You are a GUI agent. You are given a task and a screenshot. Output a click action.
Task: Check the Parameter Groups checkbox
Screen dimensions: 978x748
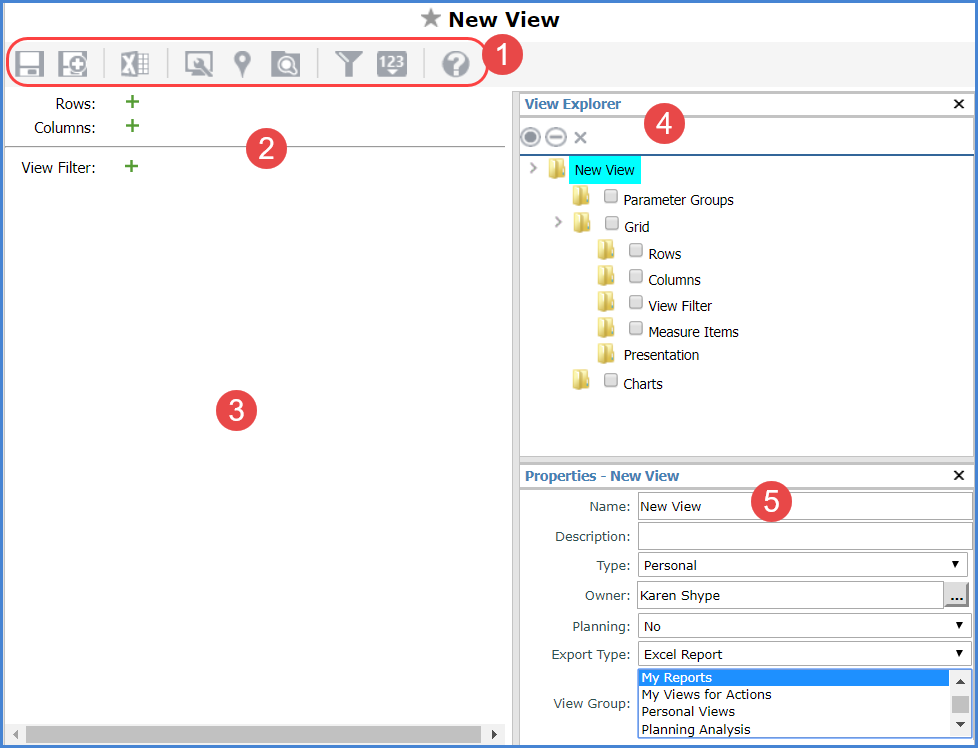coord(611,197)
